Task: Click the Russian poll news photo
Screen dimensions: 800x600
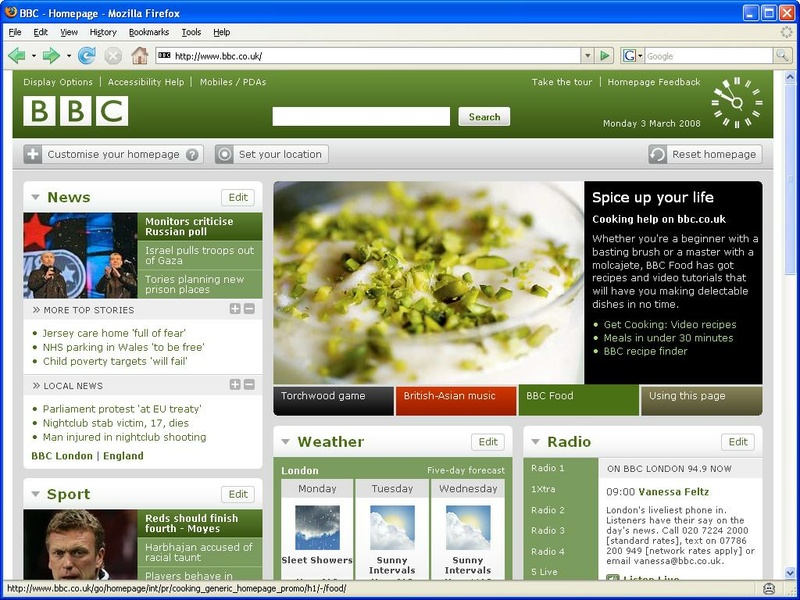Action: [81, 256]
